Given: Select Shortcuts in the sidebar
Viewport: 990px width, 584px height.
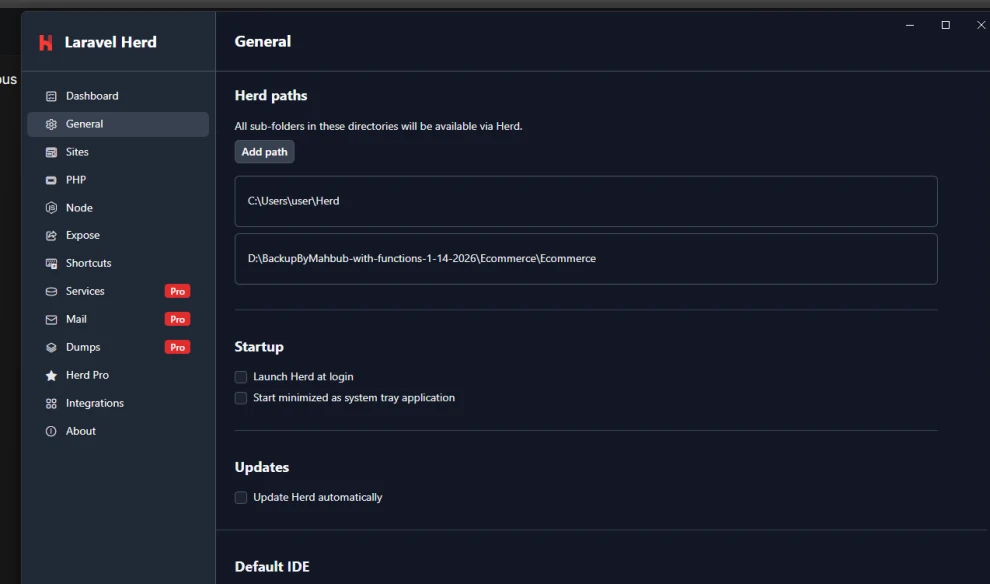Looking at the screenshot, I should pyautogui.click(x=118, y=263).
